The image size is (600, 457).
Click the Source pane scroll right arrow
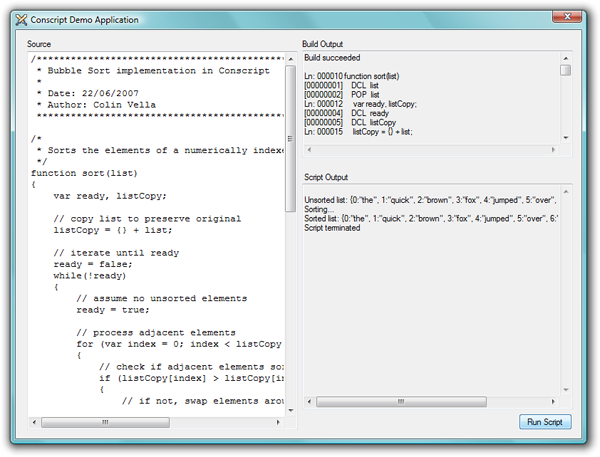coord(278,422)
